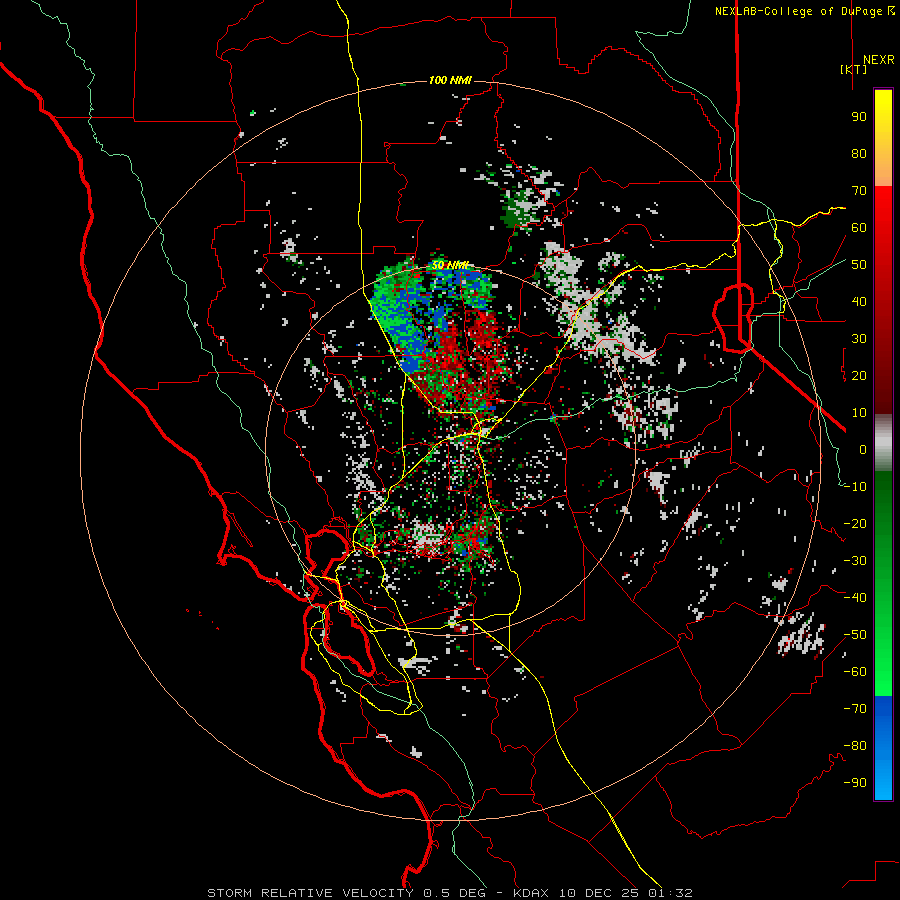Select the gray zero-velocity segment of color bar
This screenshot has width=900, height=900.
tap(883, 443)
